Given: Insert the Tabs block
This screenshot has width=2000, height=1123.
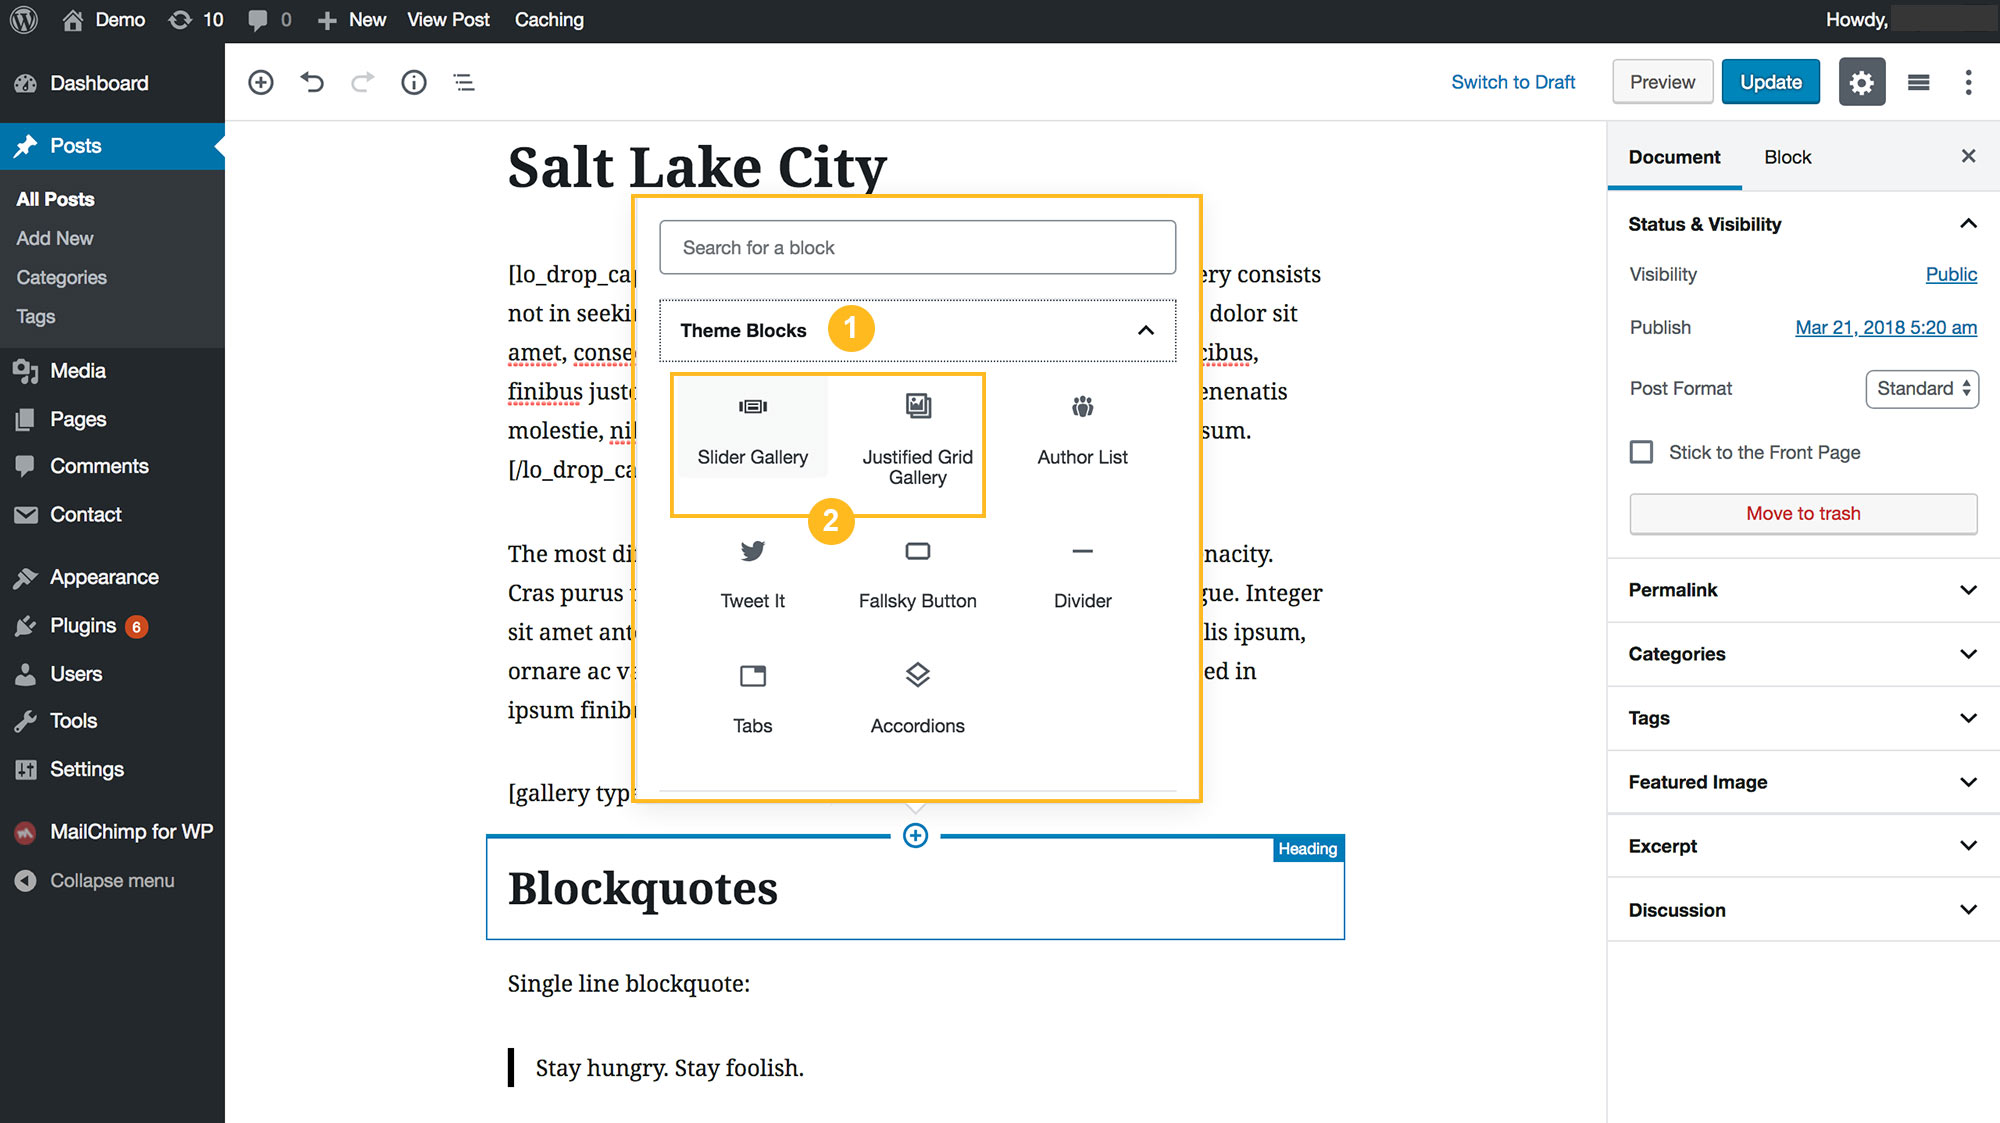Looking at the screenshot, I should tap(753, 698).
